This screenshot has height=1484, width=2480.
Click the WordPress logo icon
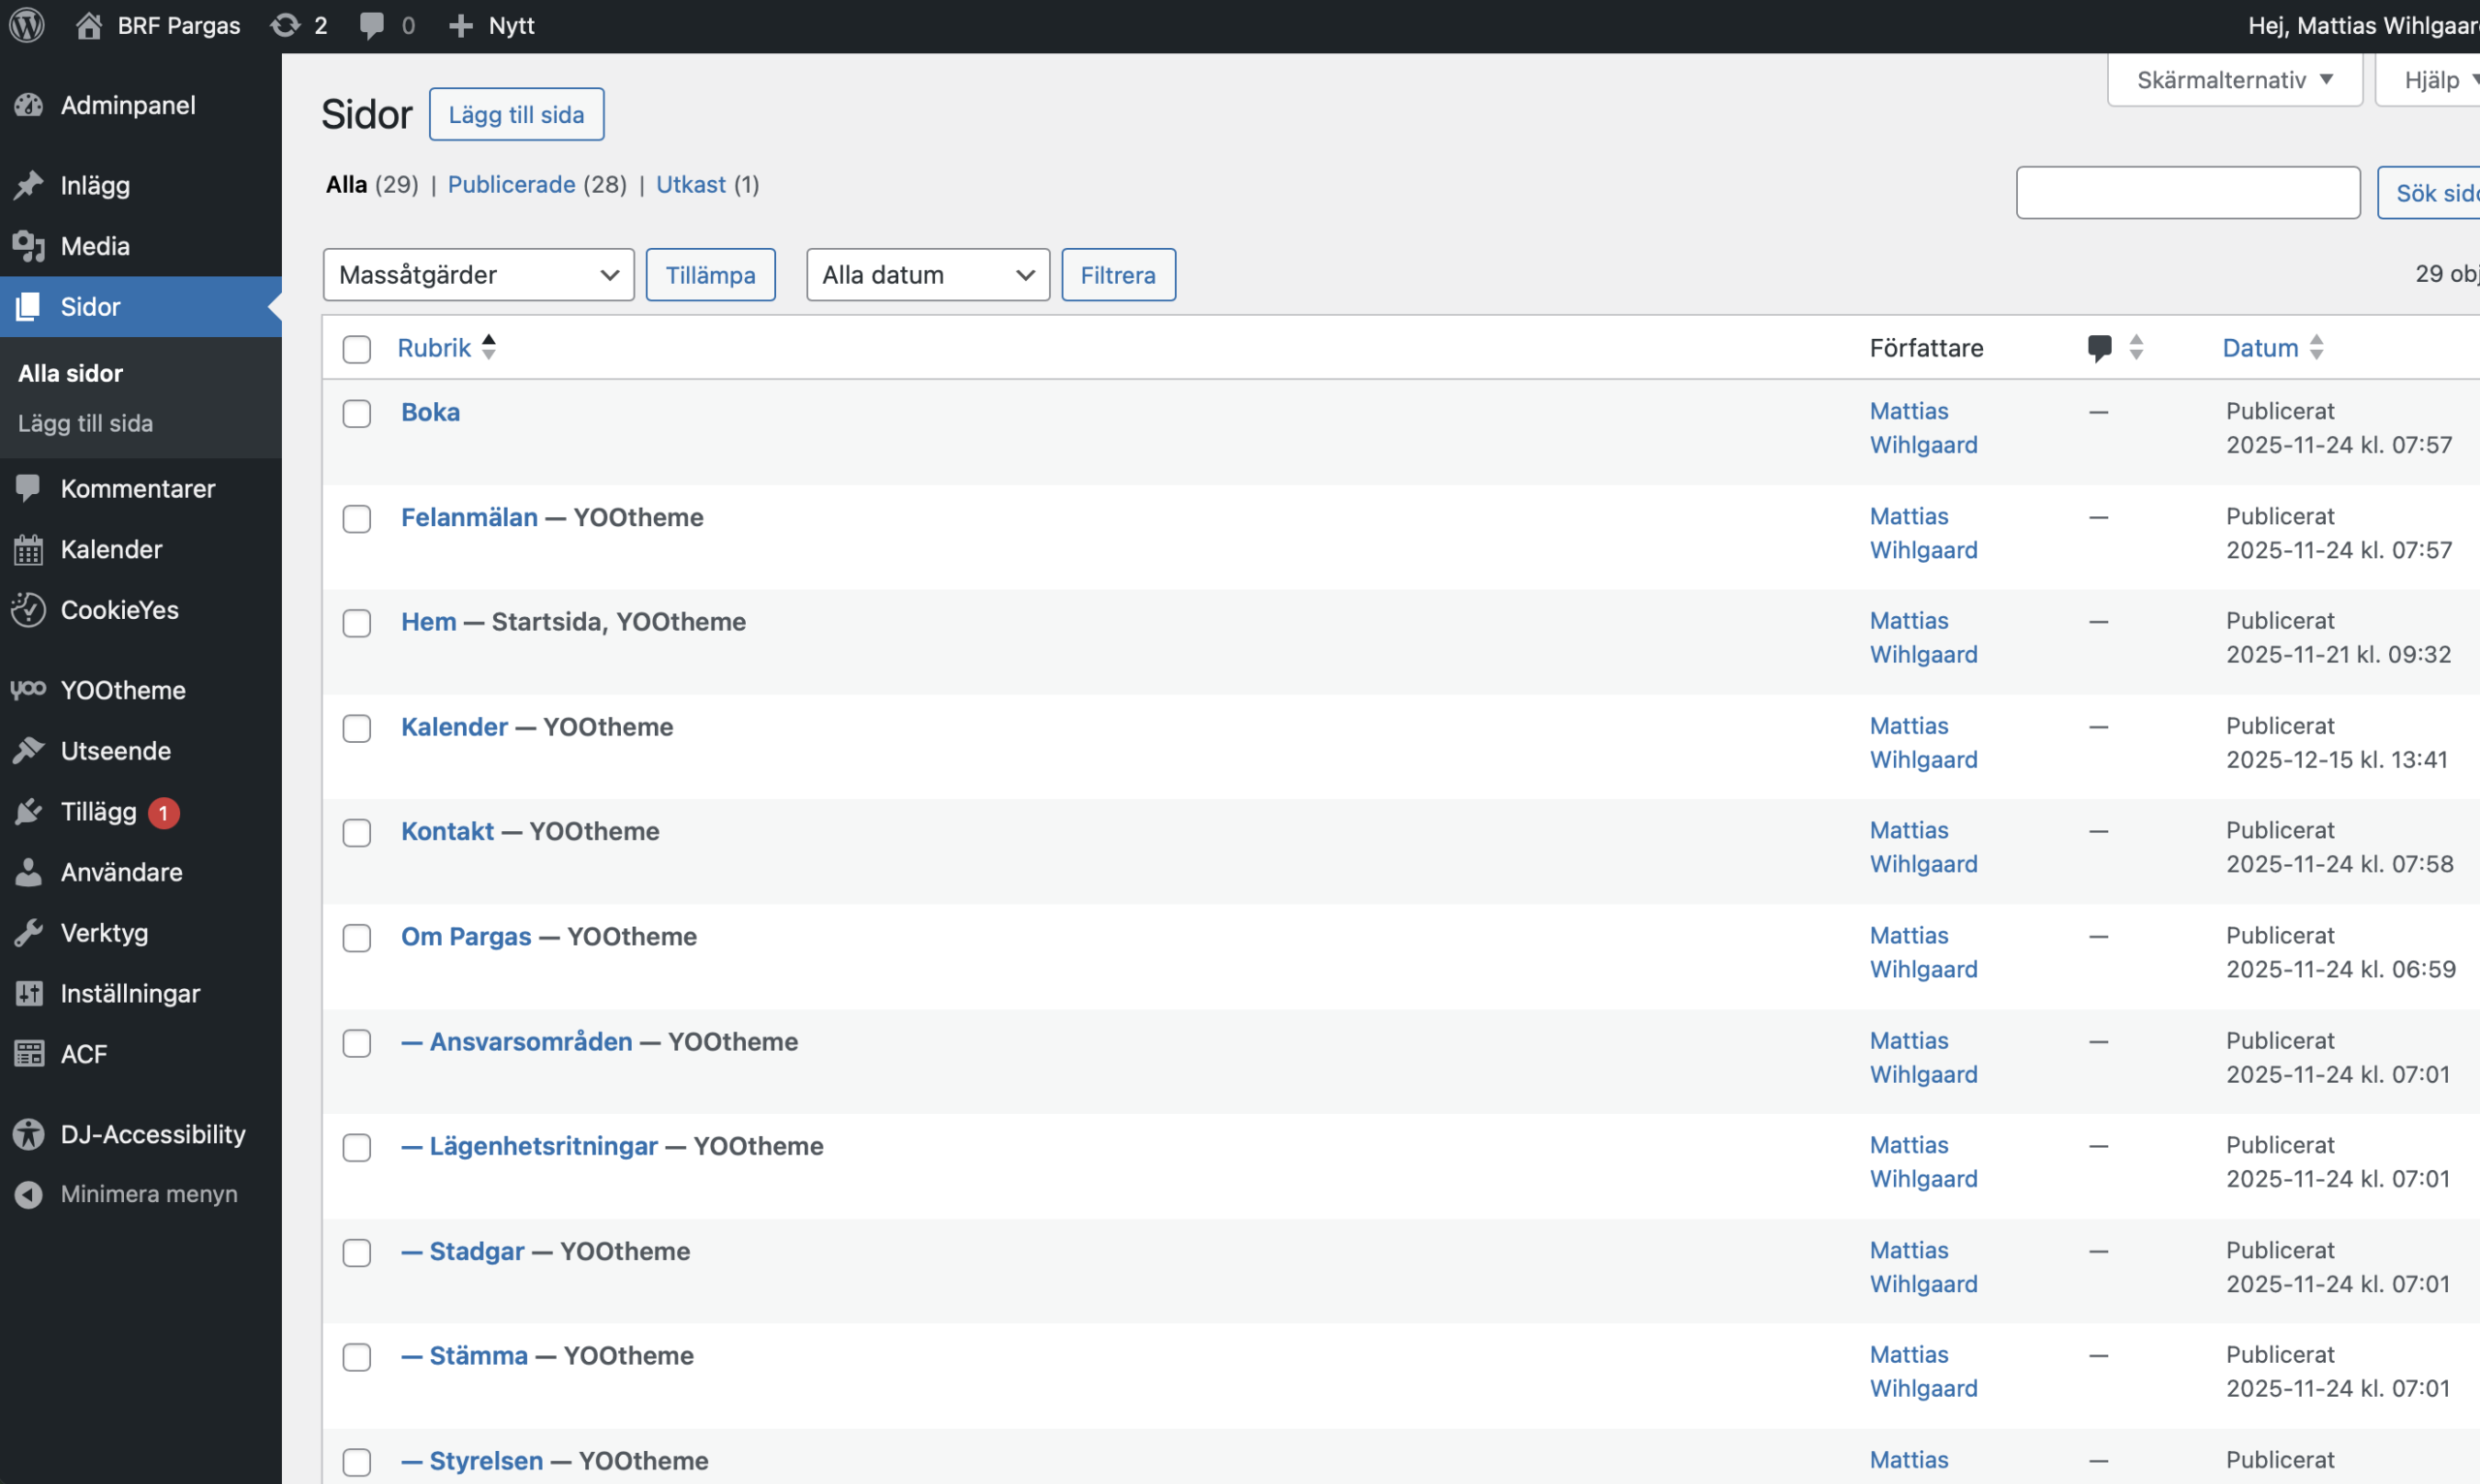point(27,25)
